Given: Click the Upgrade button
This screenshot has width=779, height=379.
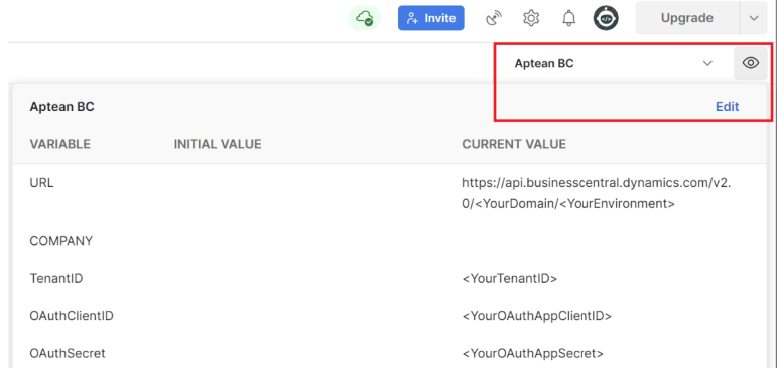Looking at the screenshot, I should [687, 18].
